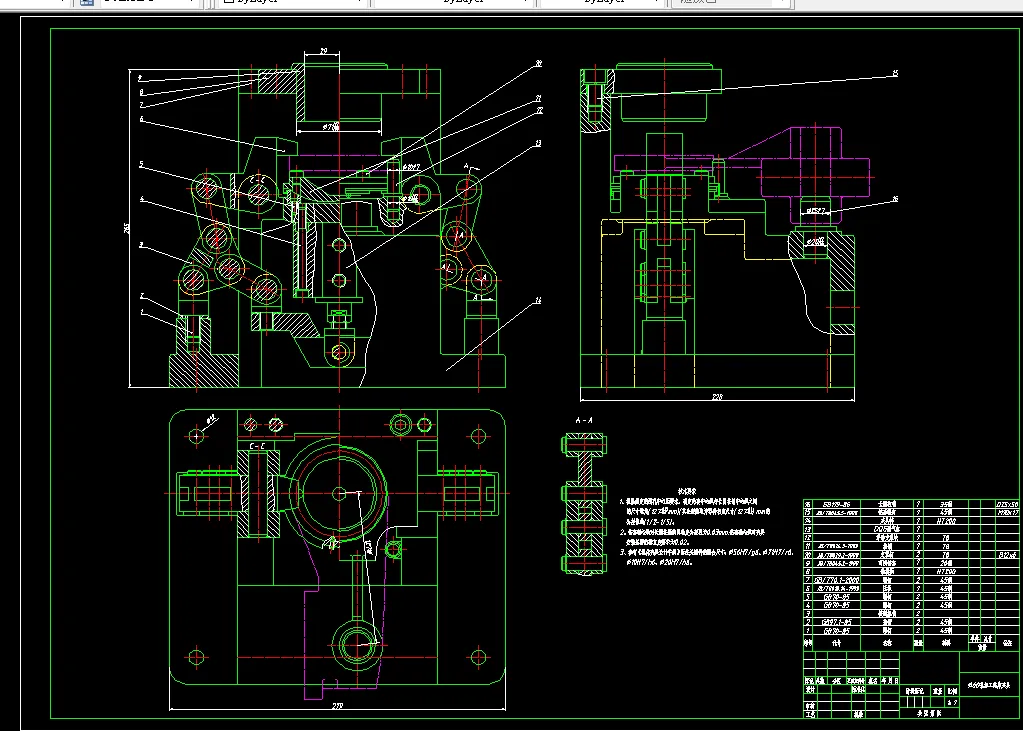The width and height of the screenshot is (1023, 731).
Task: Select part balloon number 15 in side view
Action: pyautogui.click(x=895, y=73)
